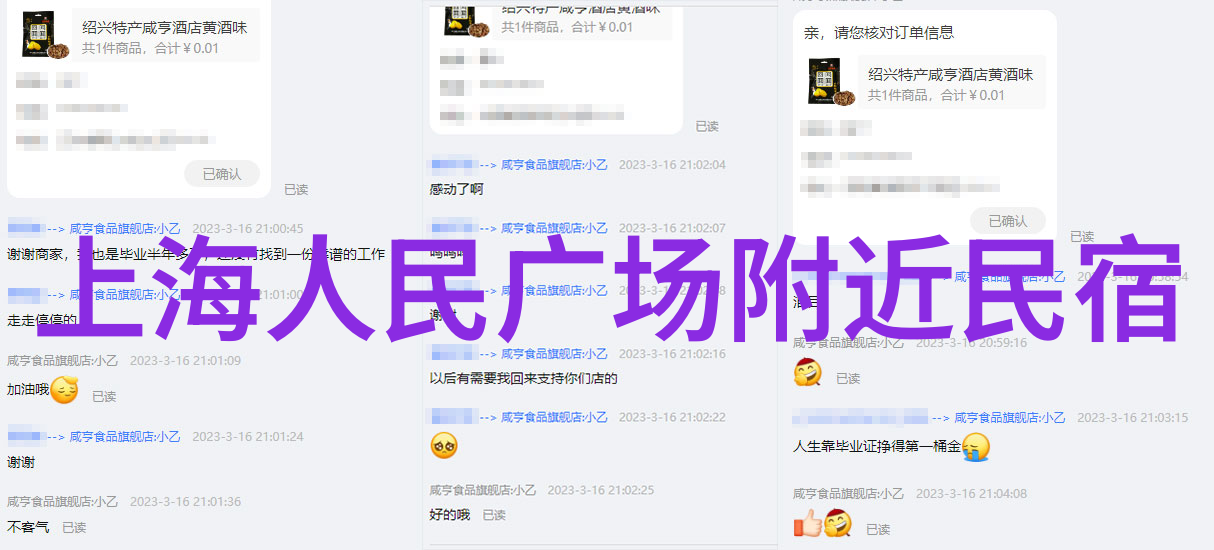This screenshot has height=550, width=1214.
Task: Open 咸亨食品旗舰店:小乙 link at 21:03:15
Action: tap(1009, 417)
